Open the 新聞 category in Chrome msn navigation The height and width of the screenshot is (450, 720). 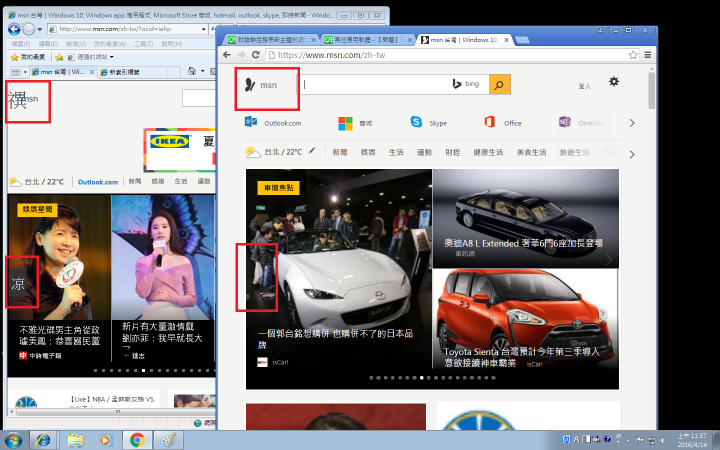[340, 152]
